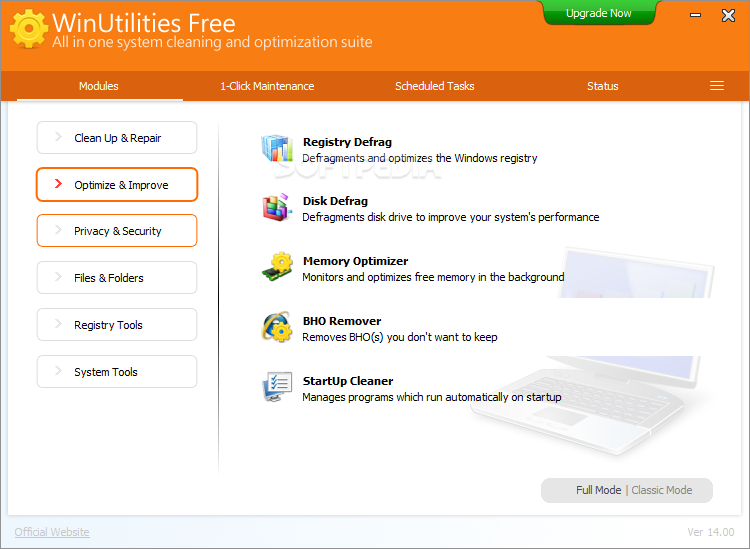Click 'Manages programs which run automatically' text
This screenshot has height=549, width=750.
(432, 397)
